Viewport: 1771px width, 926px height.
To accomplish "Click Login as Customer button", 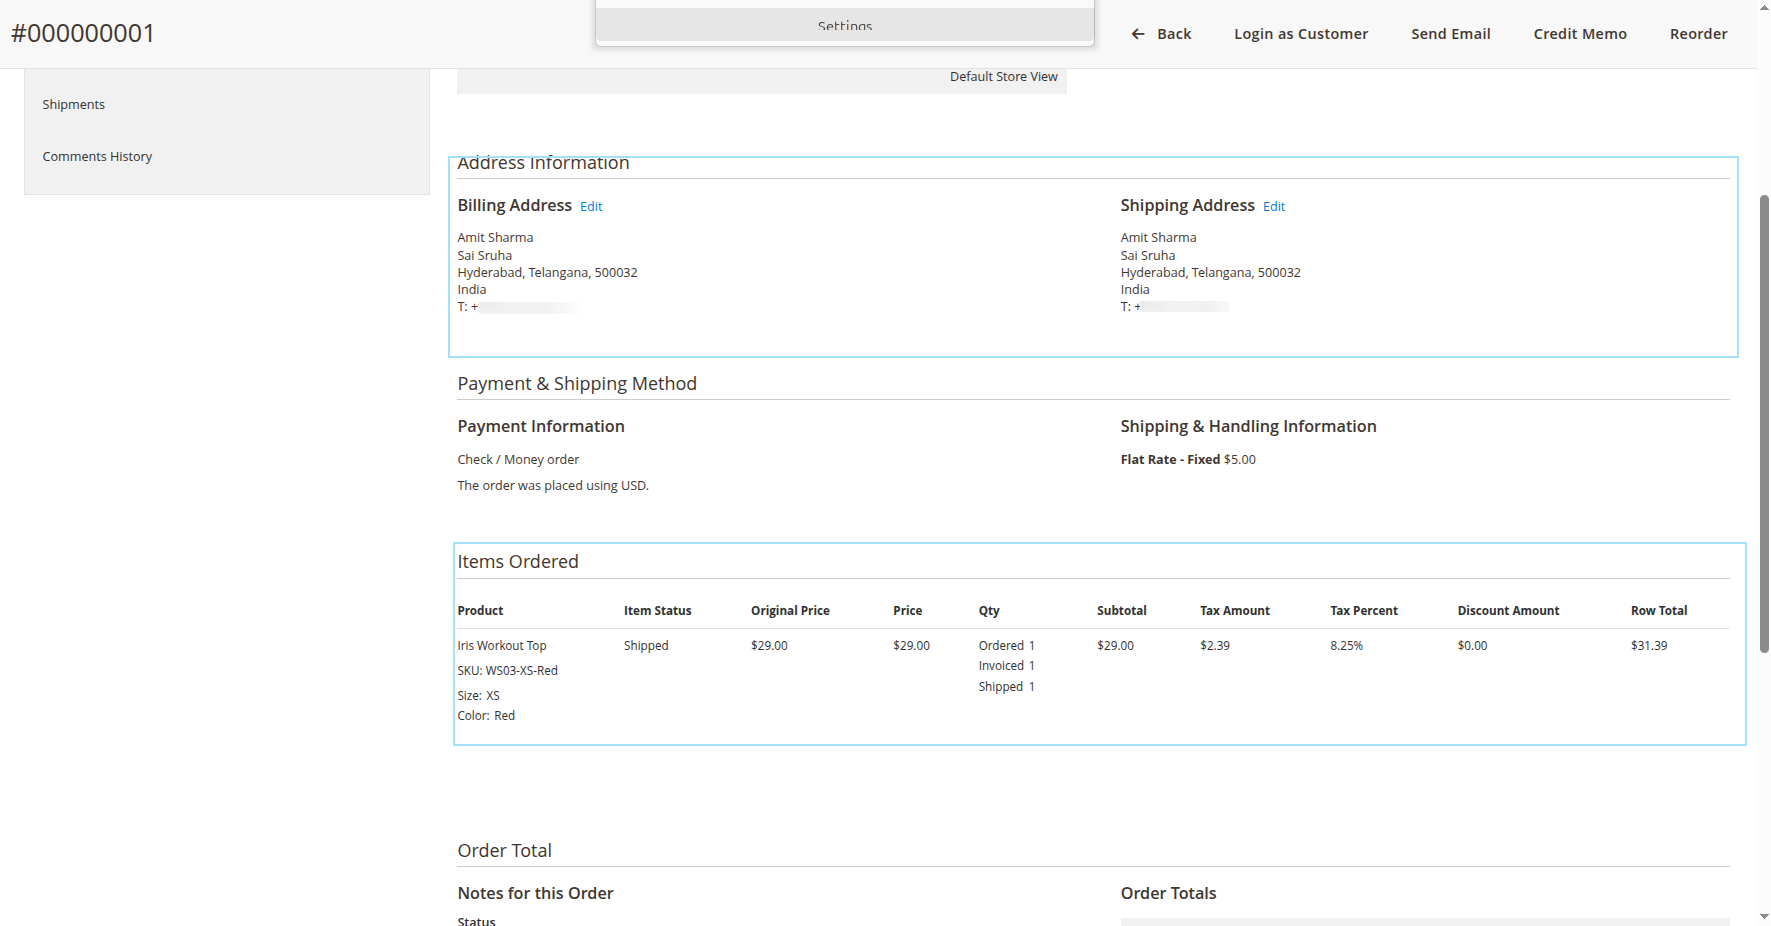I will [1301, 34].
